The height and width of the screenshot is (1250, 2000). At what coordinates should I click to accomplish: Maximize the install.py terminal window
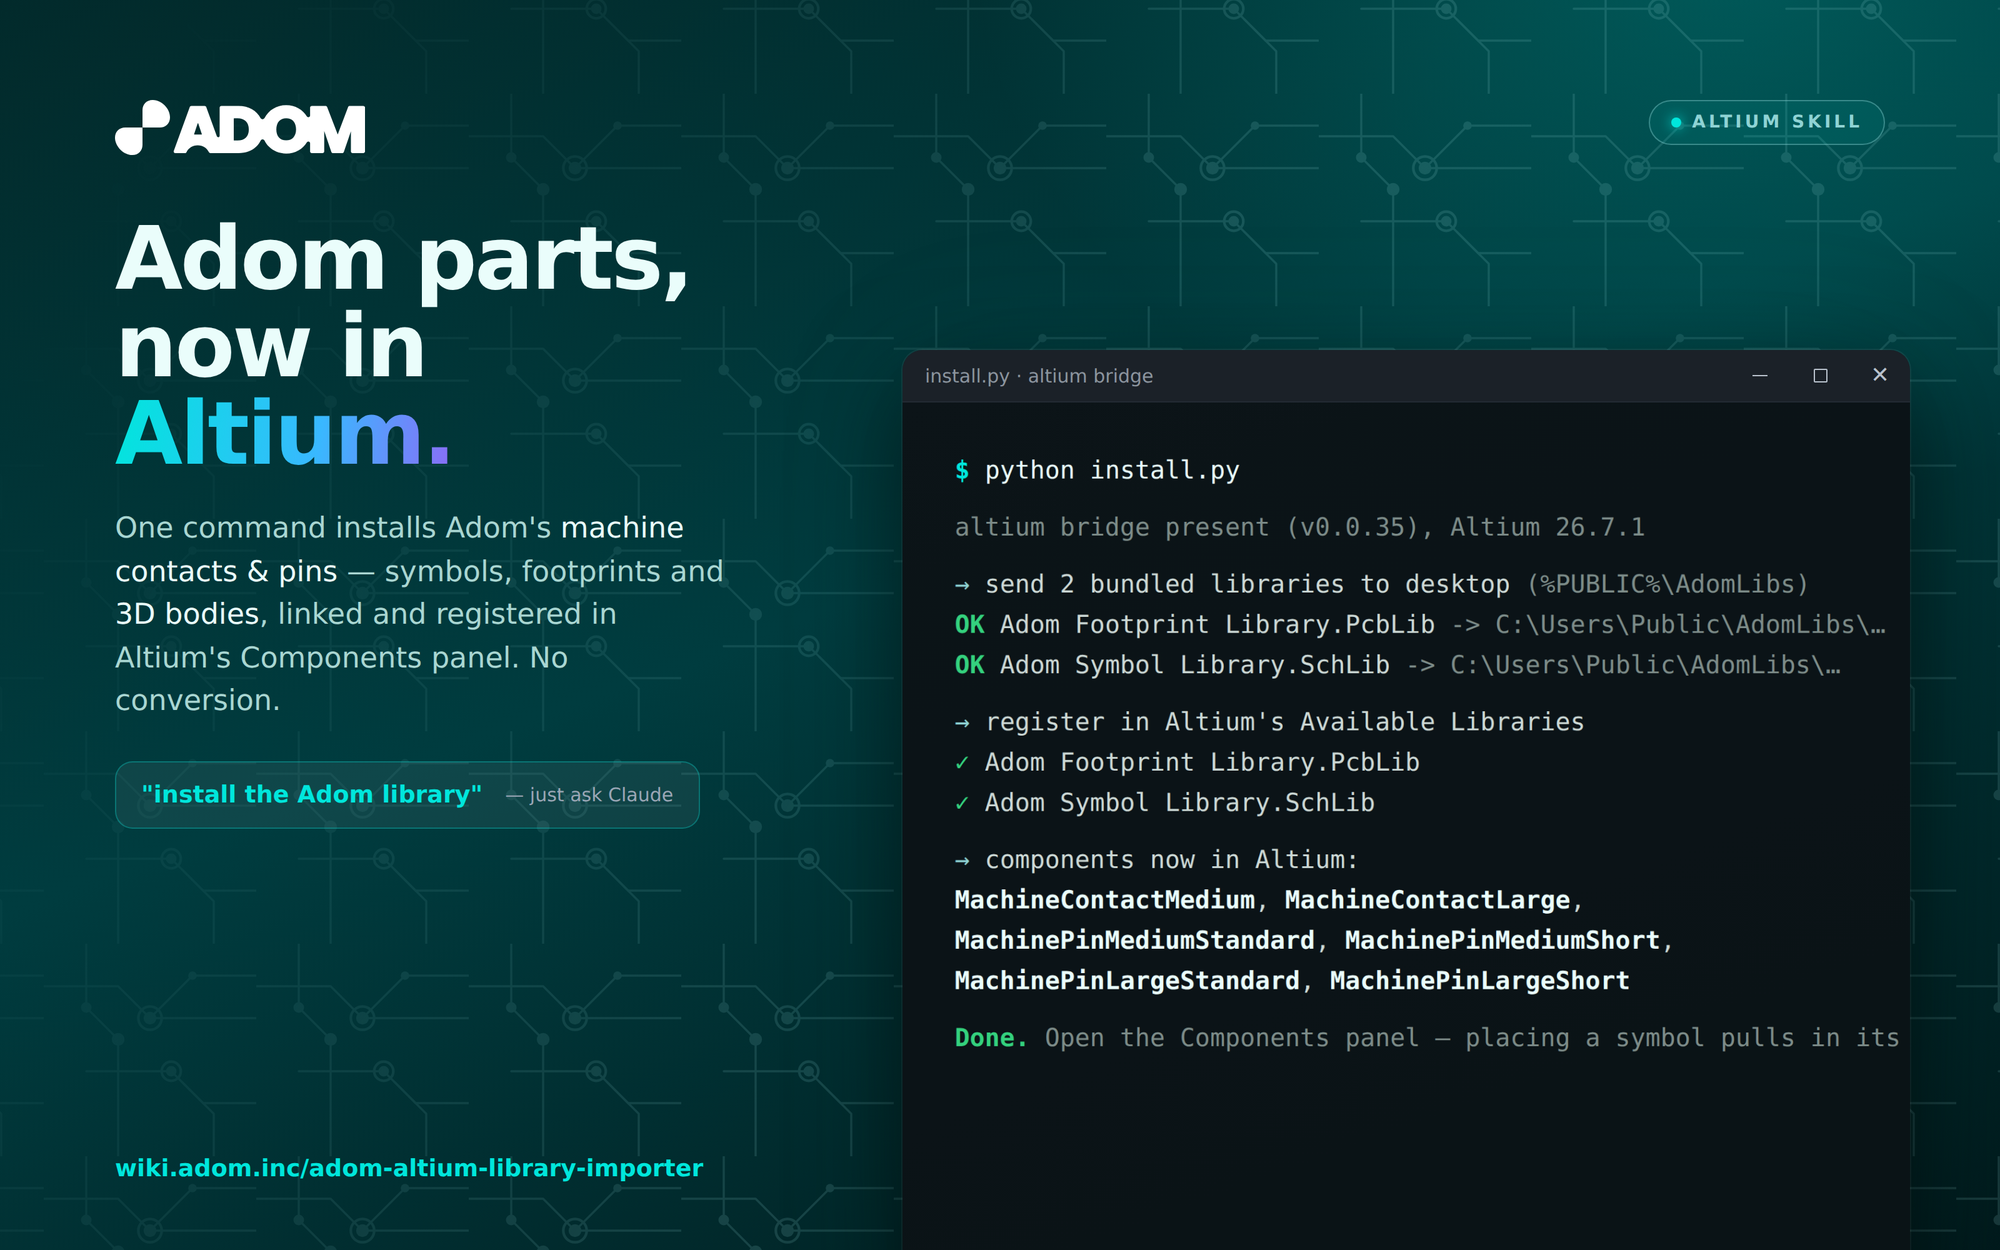tap(1820, 375)
